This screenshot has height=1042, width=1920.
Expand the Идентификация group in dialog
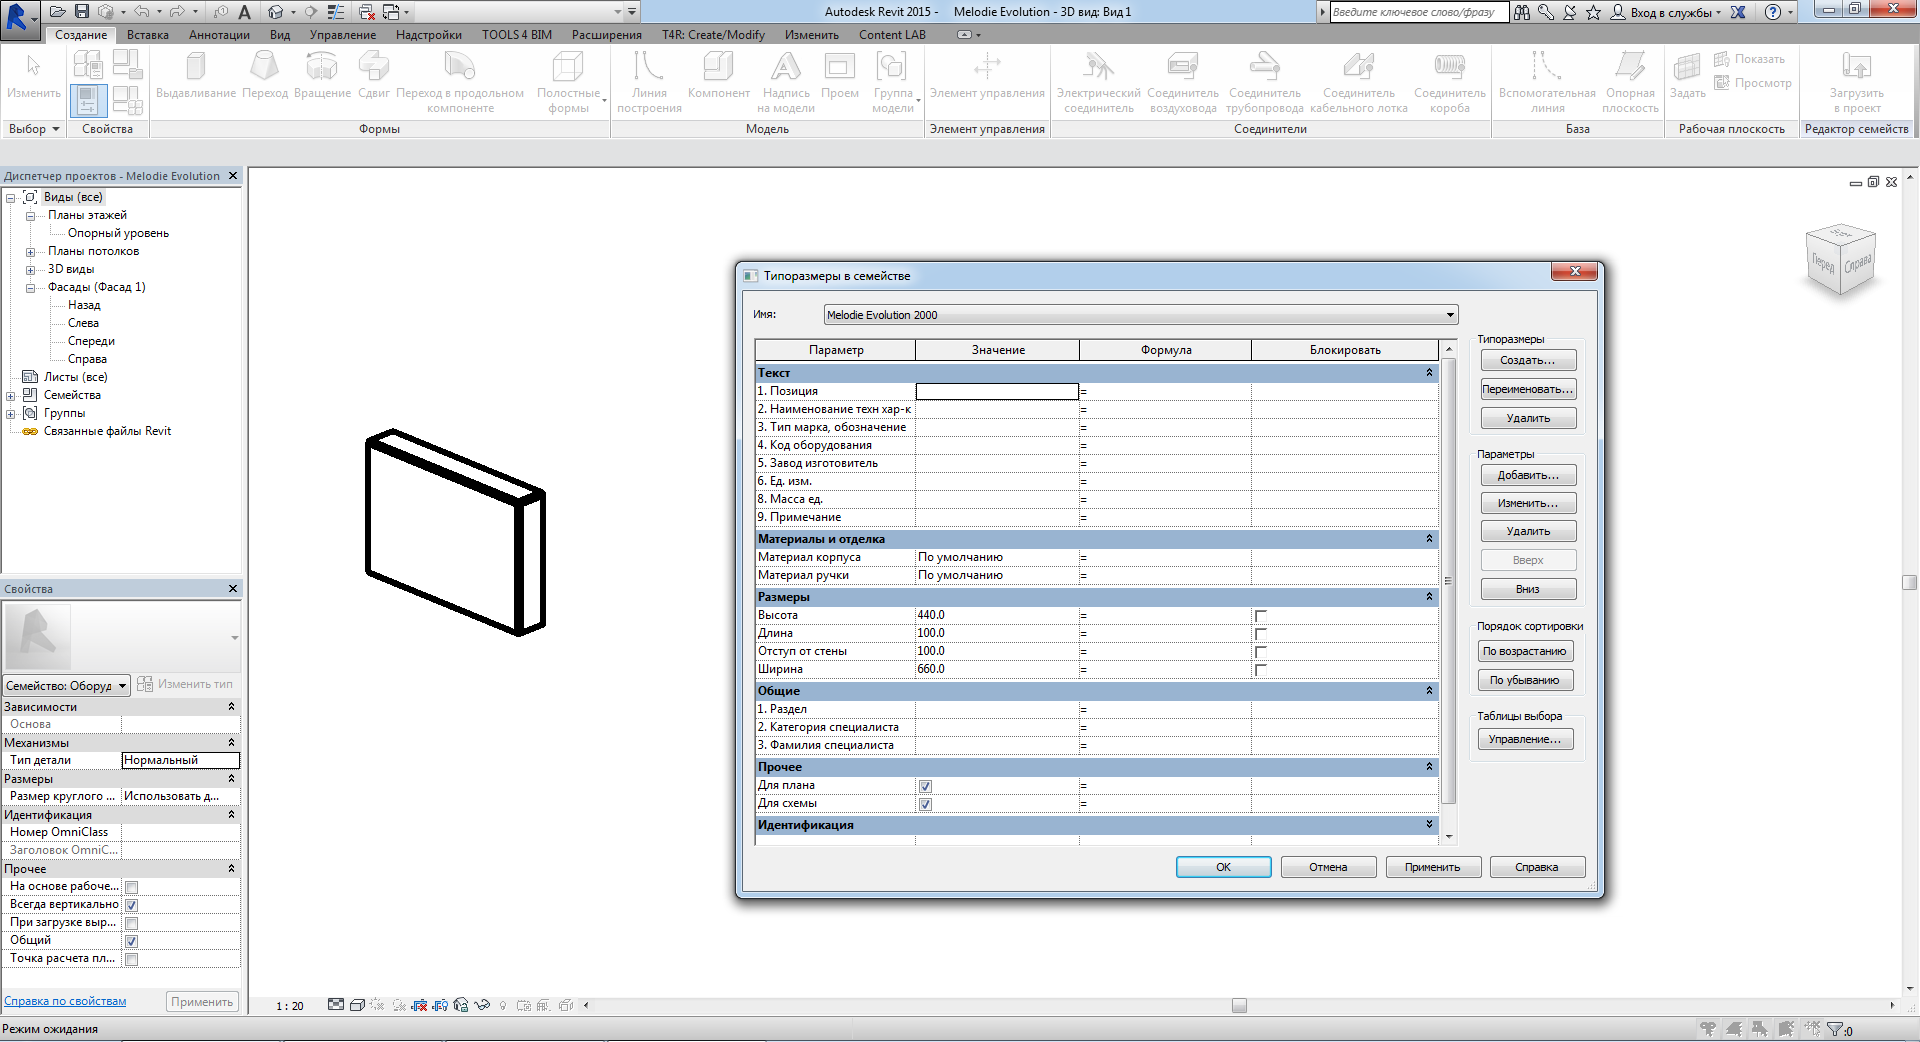(1429, 824)
